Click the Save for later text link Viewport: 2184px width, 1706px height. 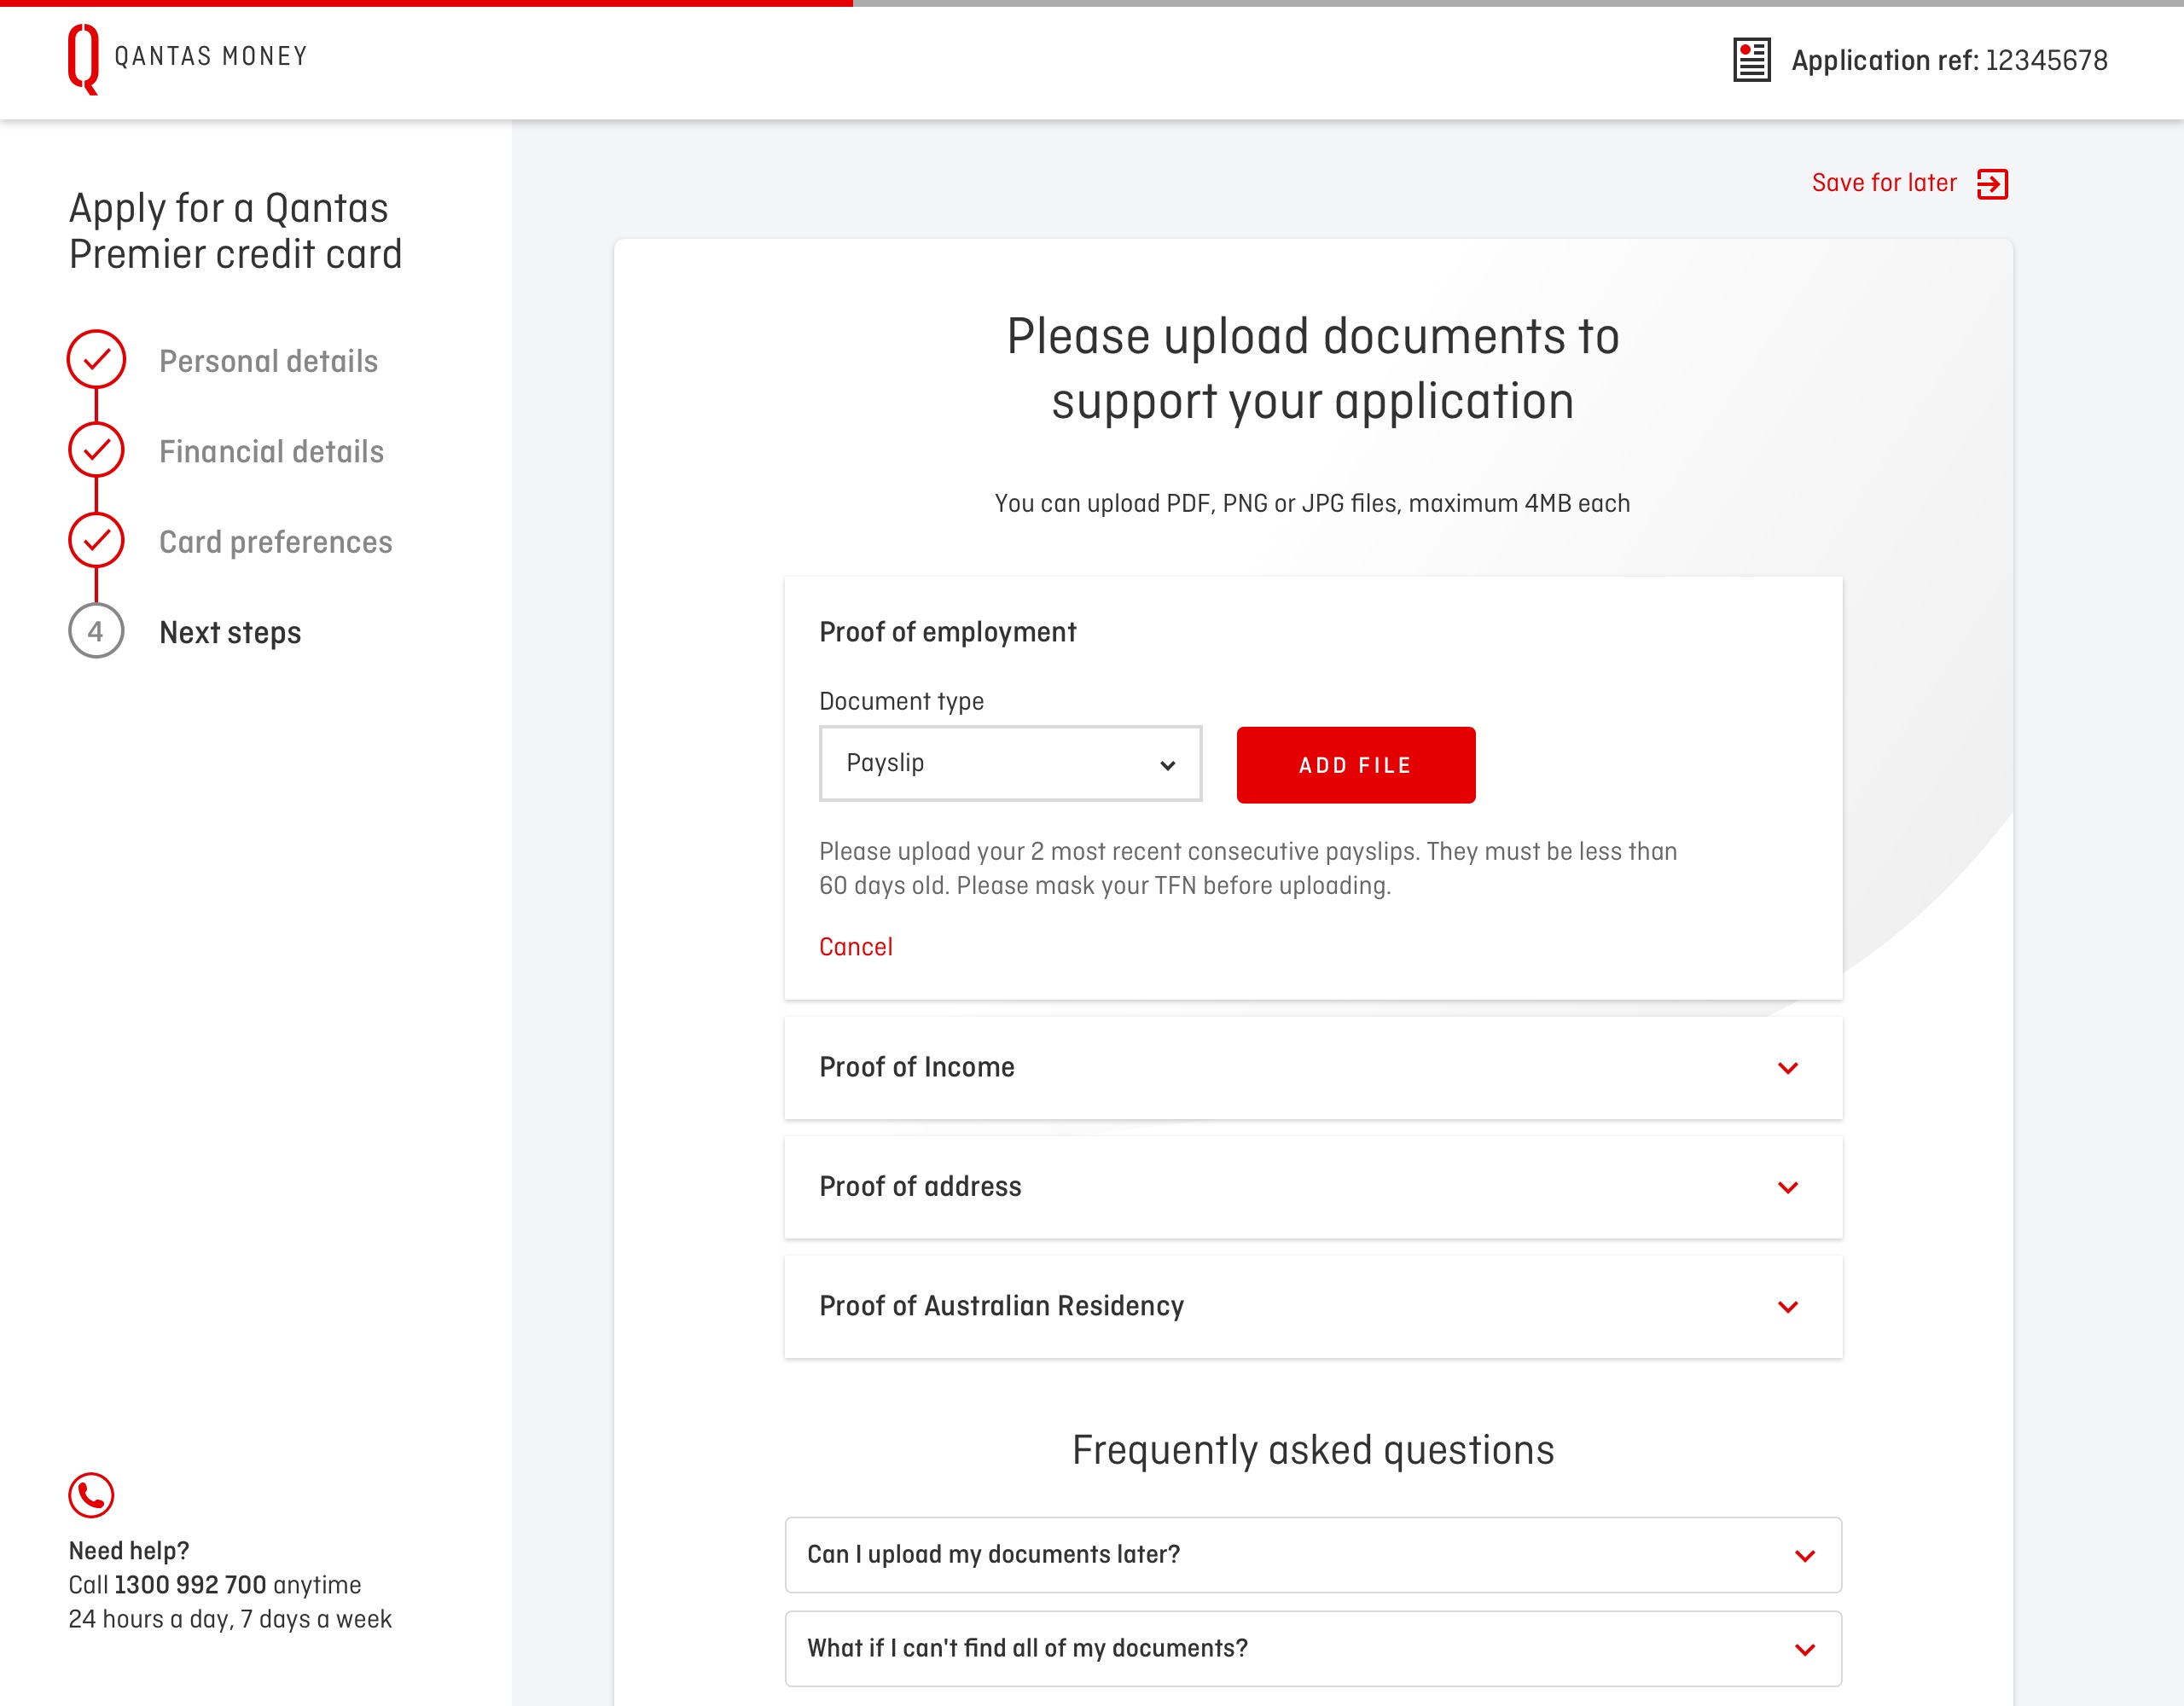point(1885,183)
